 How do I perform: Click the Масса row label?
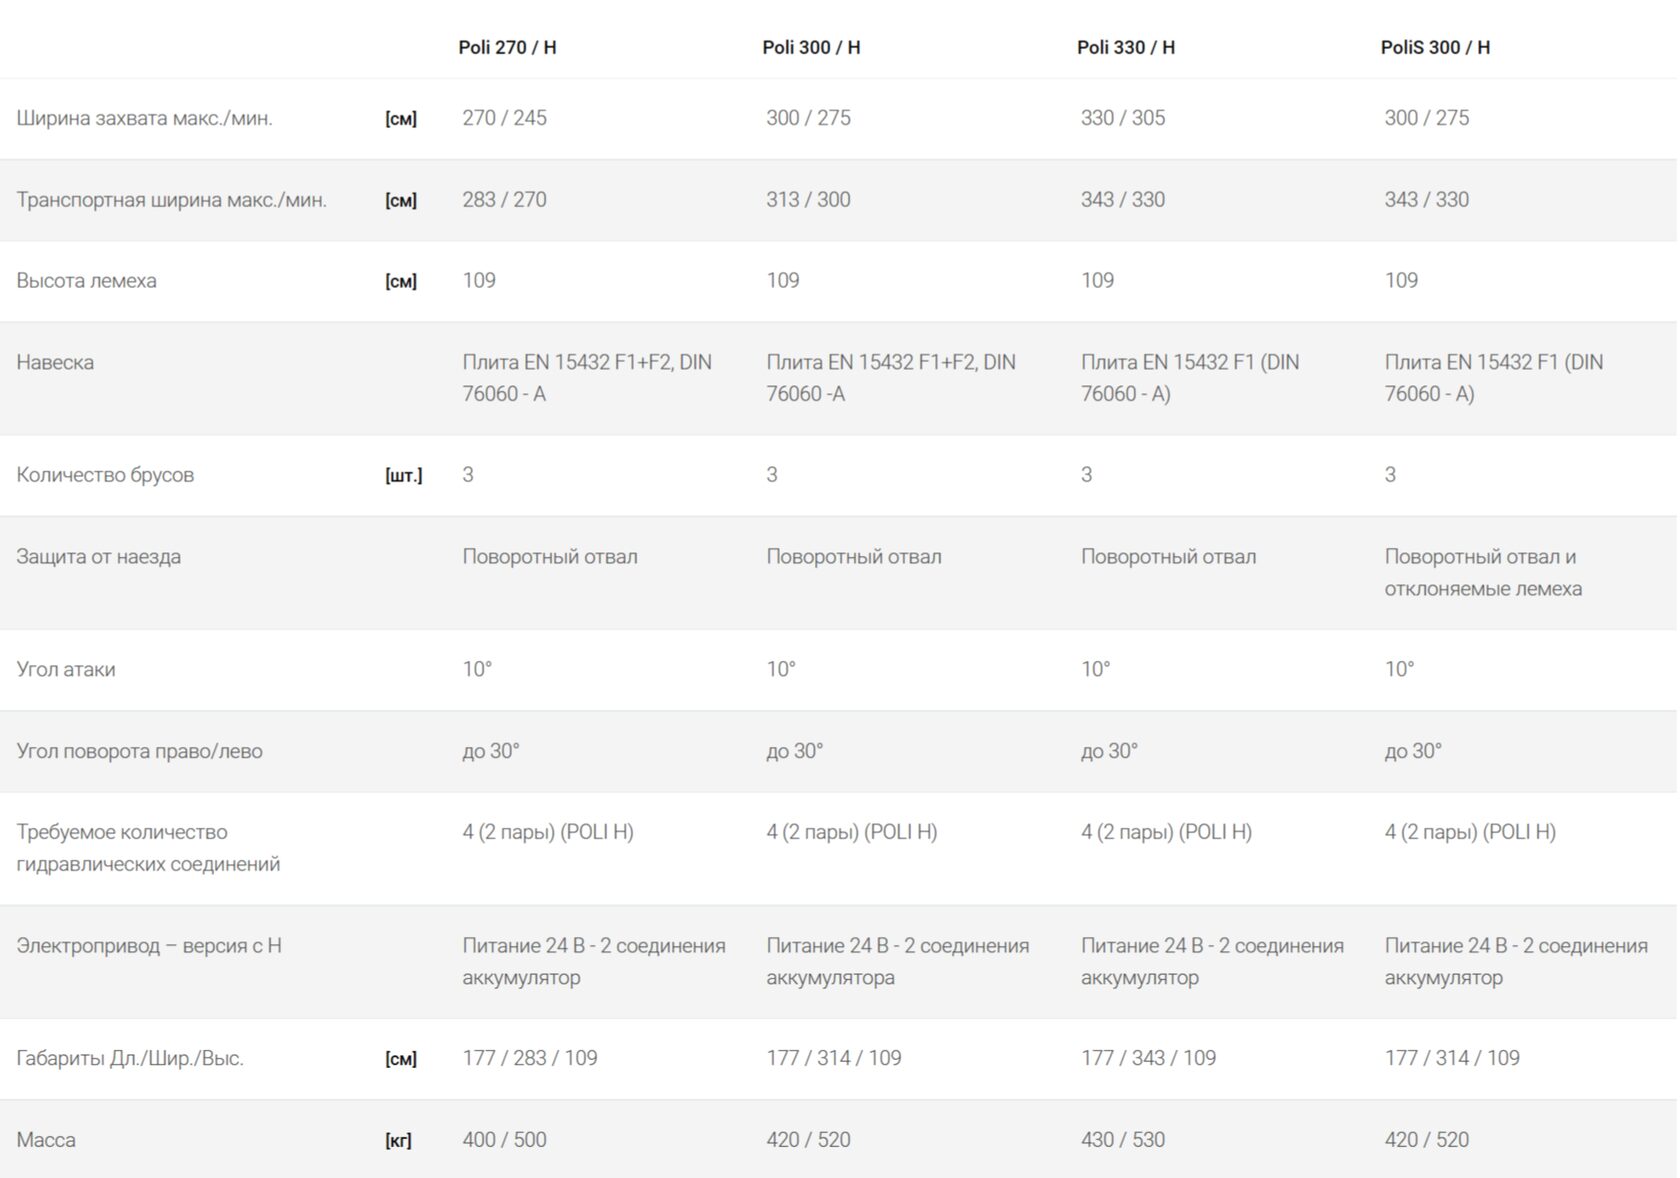46,1140
